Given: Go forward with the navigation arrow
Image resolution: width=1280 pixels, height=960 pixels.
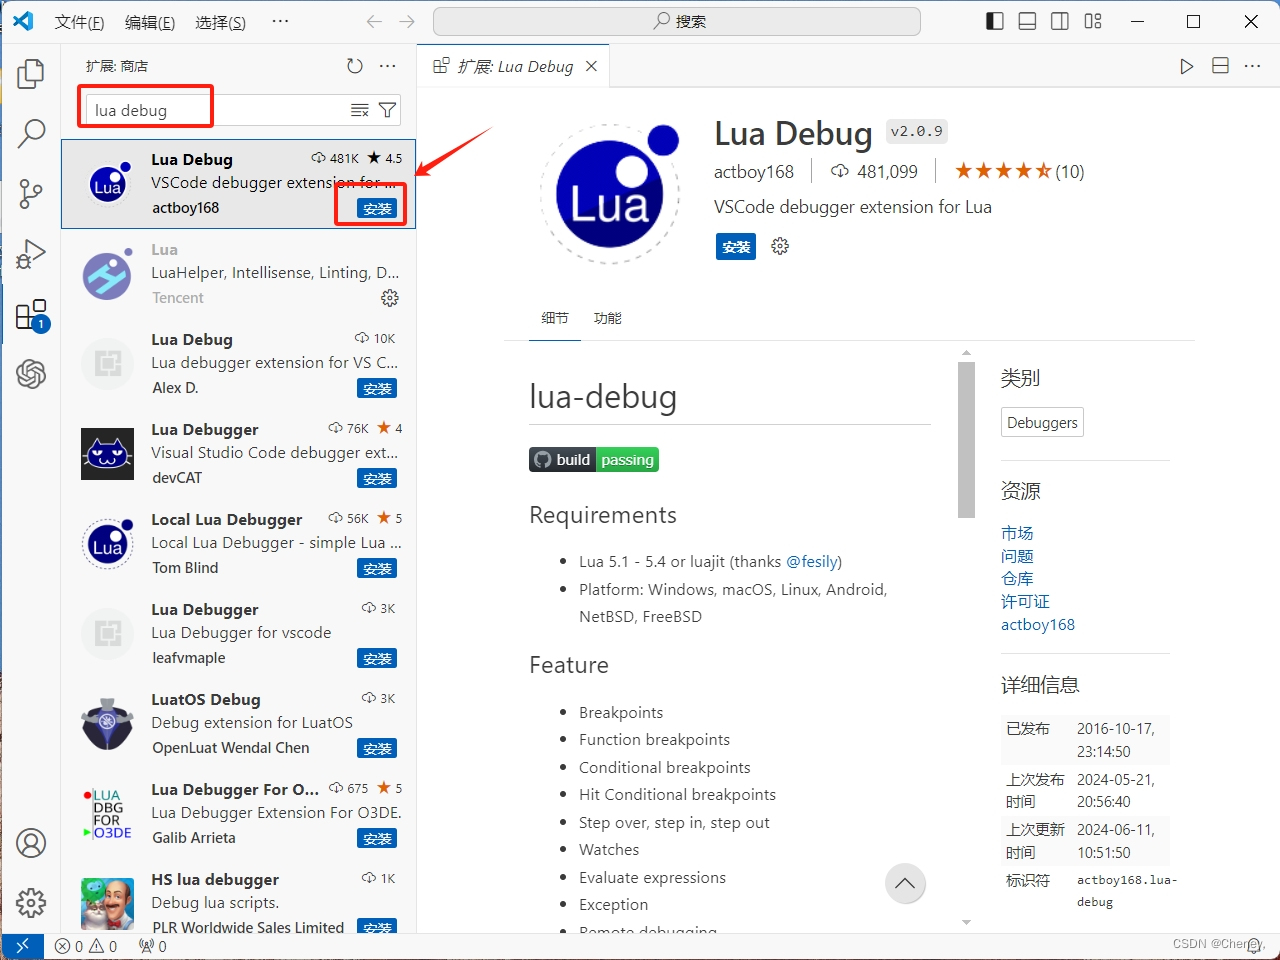Looking at the screenshot, I should pos(407,21).
